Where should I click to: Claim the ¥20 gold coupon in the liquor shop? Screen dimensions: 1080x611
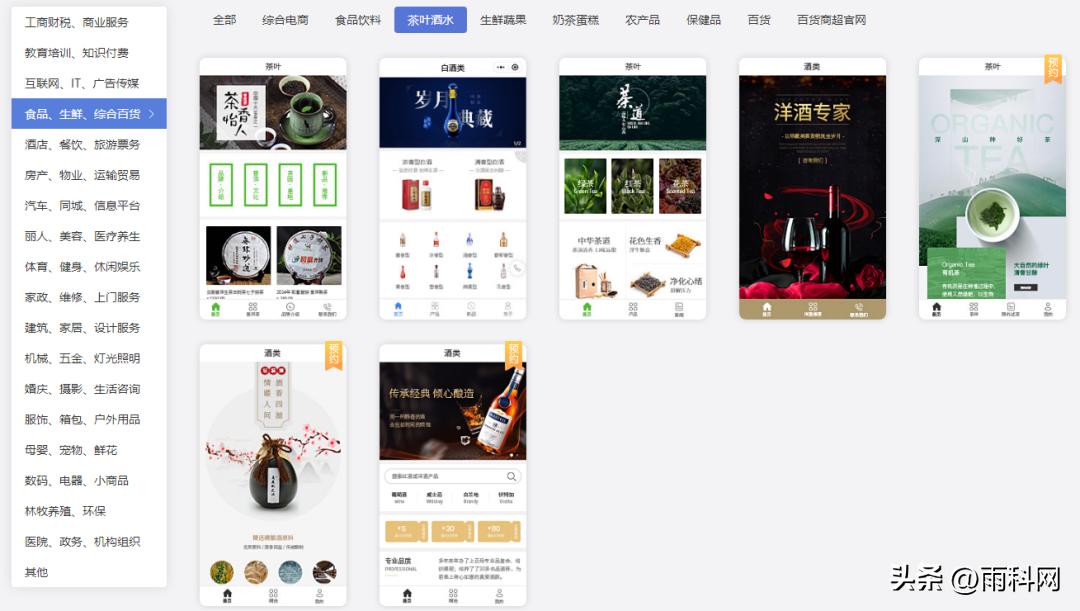point(449,530)
